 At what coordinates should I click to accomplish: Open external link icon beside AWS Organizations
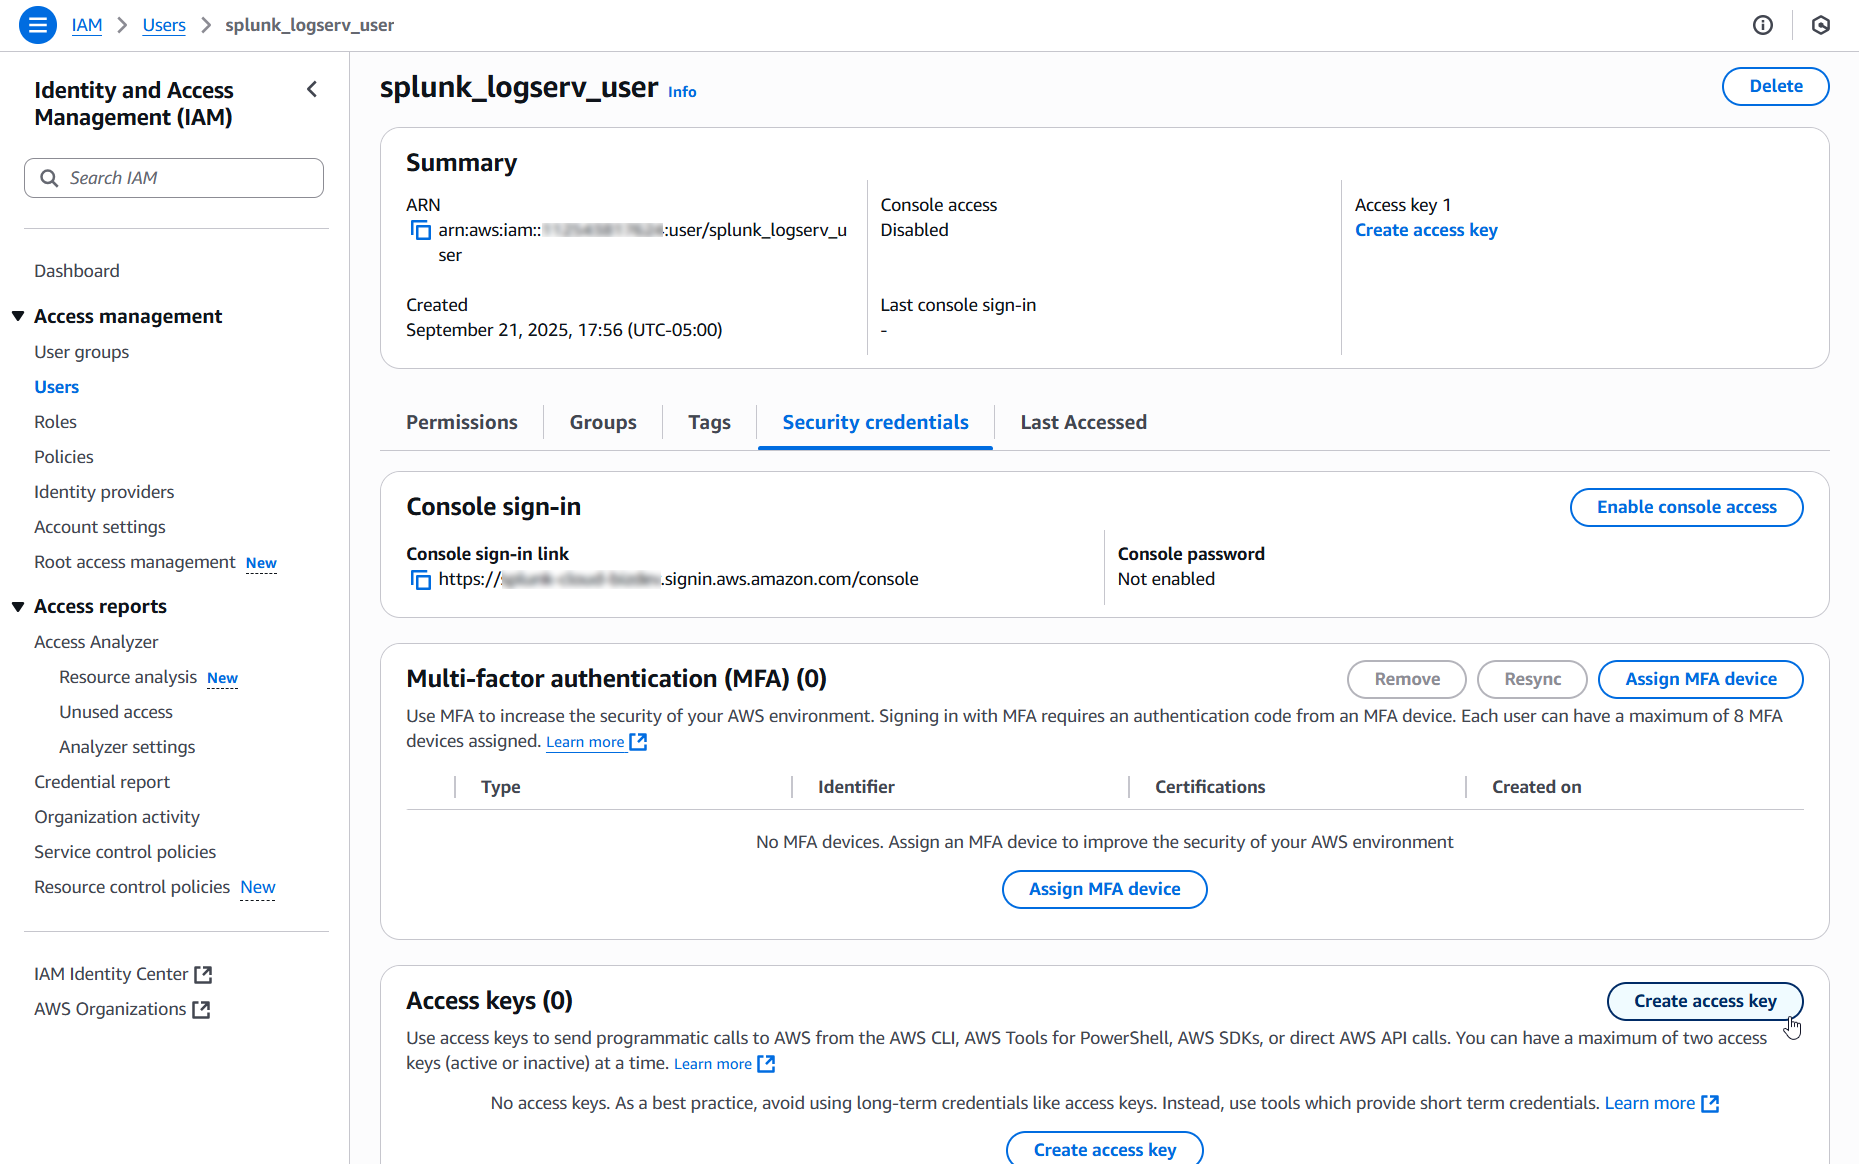201,1009
